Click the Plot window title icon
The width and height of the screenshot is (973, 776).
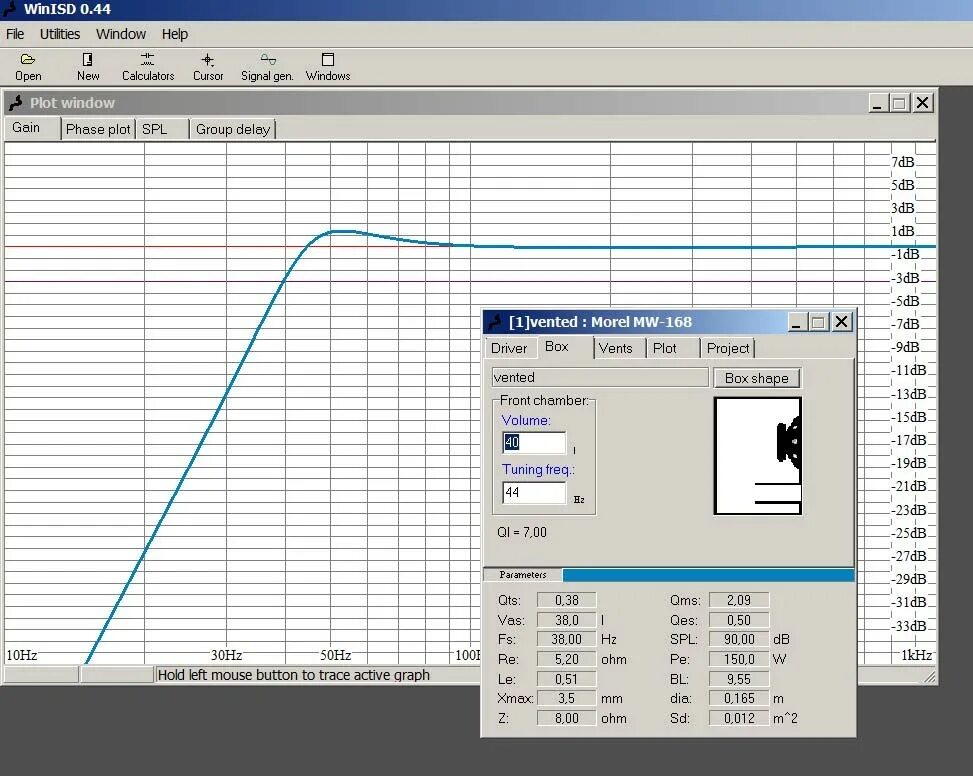(x=16, y=103)
